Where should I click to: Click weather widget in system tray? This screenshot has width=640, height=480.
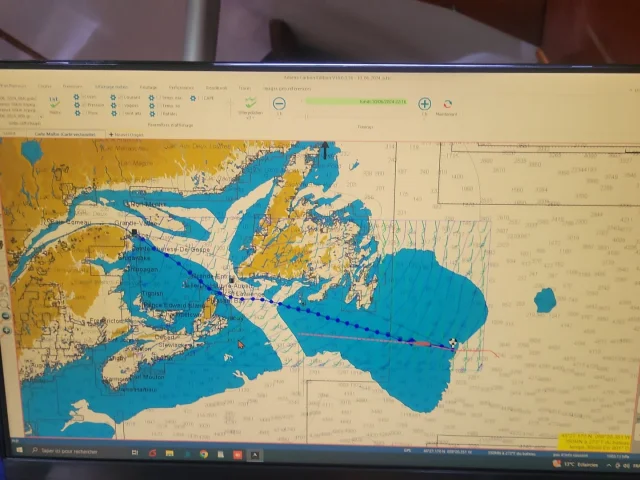[576, 464]
